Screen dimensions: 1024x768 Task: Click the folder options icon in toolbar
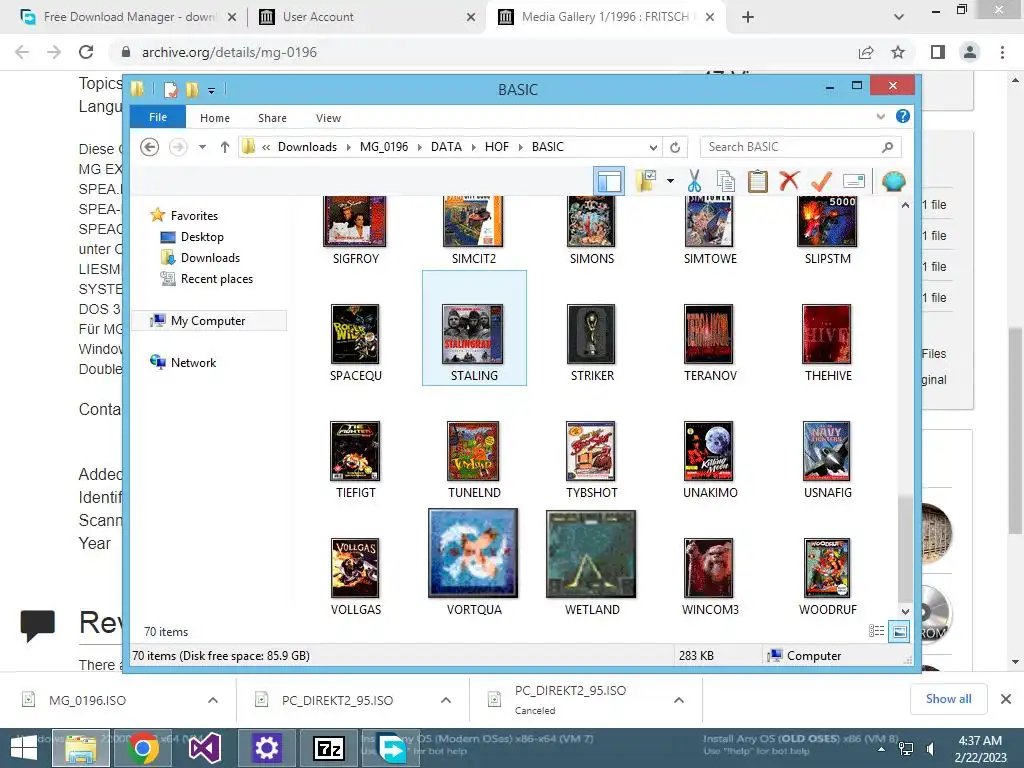(x=646, y=181)
